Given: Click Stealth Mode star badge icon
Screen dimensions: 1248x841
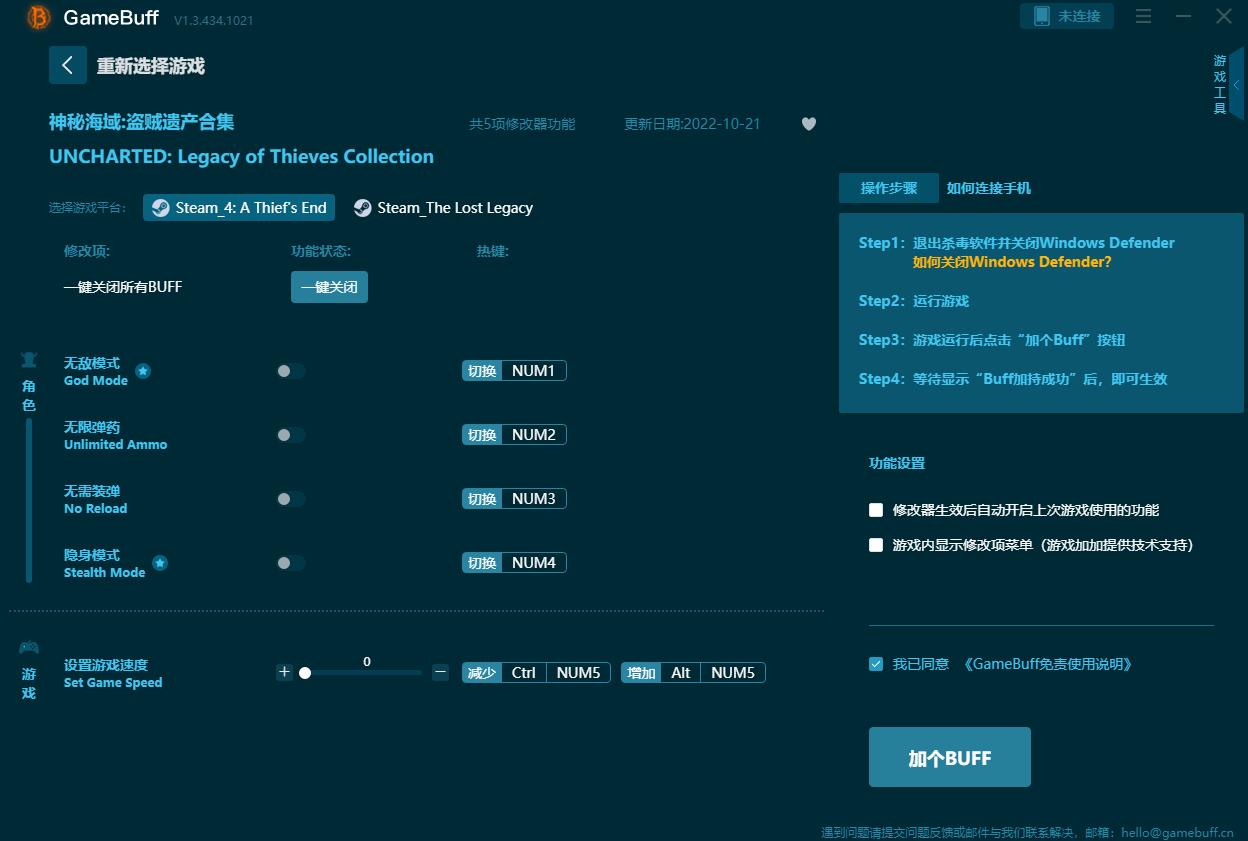Looking at the screenshot, I should [x=160, y=563].
